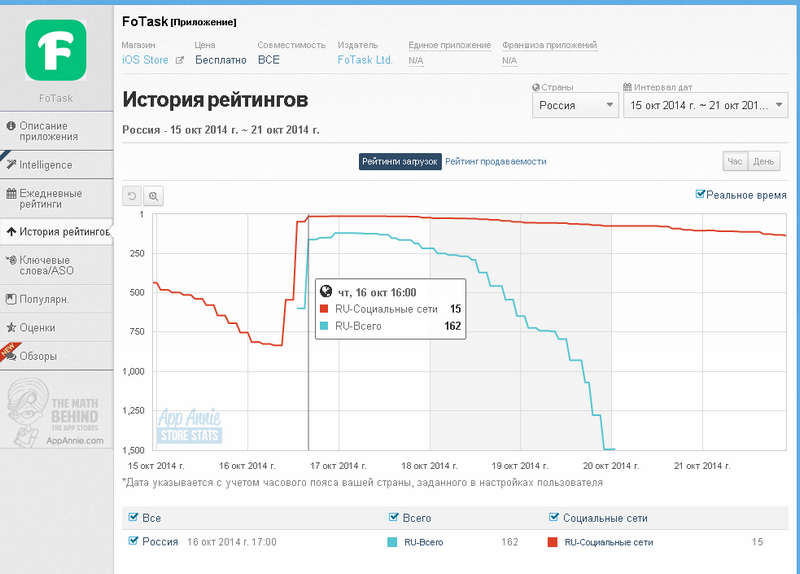Click the 16 окт 2014 г. 17:00 timestamp
The width and height of the screenshot is (800, 574).
(232, 542)
